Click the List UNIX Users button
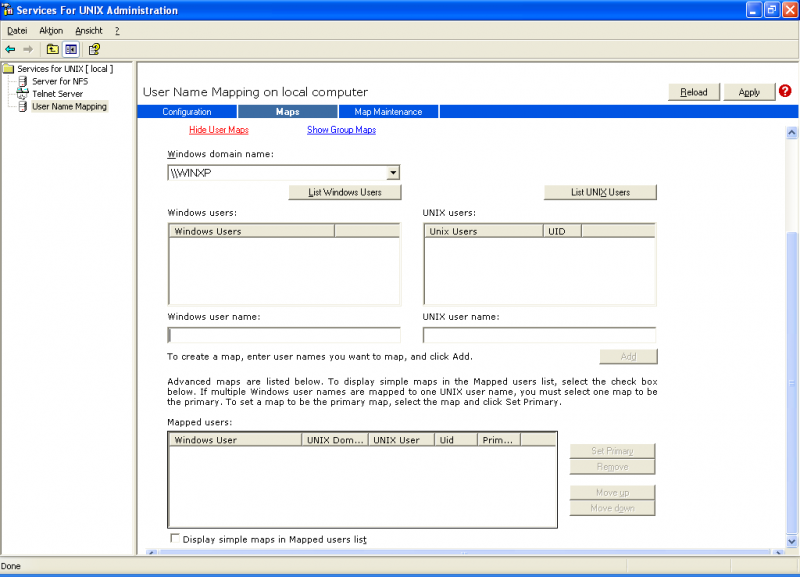This screenshot has height=577, width=800. [600, 192]
